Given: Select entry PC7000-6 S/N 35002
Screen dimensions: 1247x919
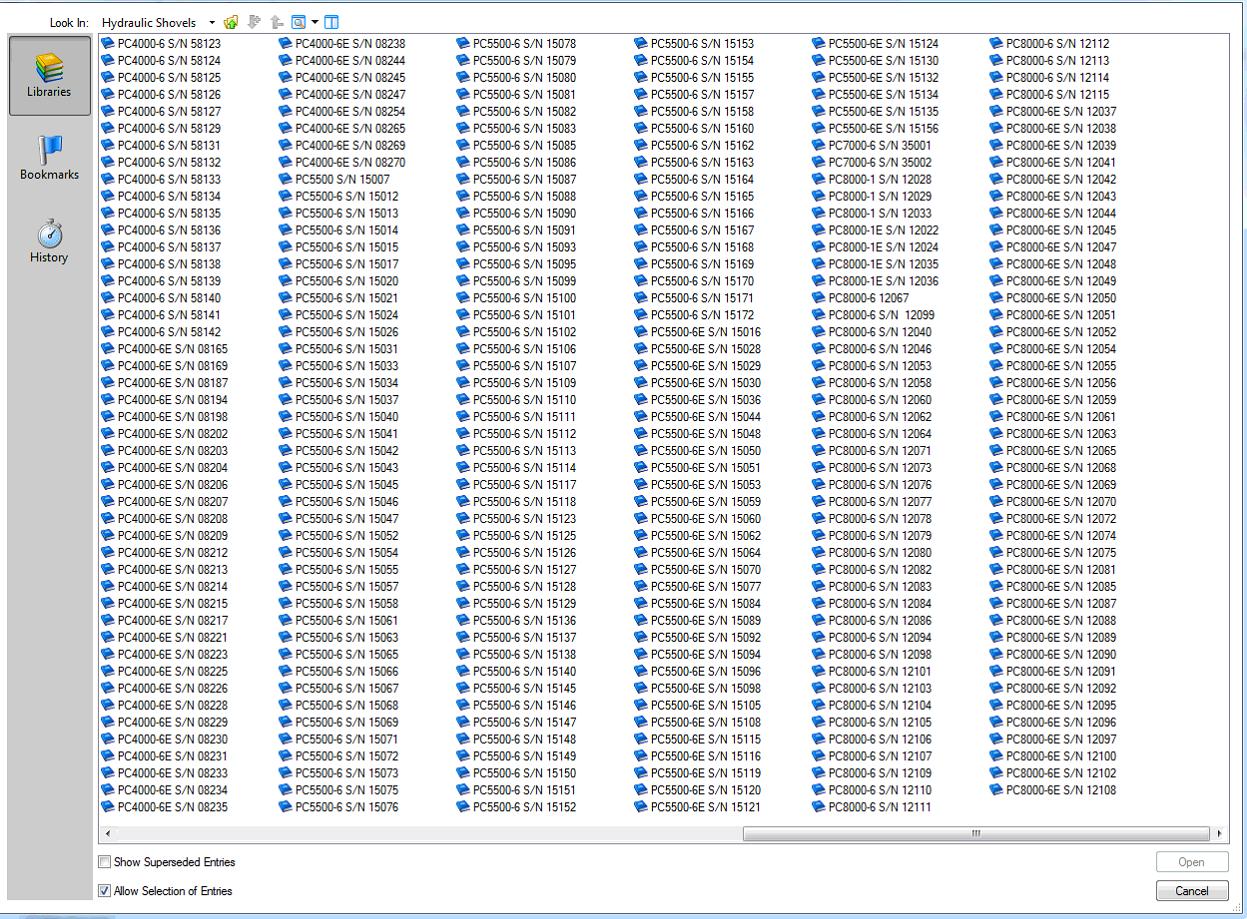Looking at the screenshot, I should (x=879, y=163).
